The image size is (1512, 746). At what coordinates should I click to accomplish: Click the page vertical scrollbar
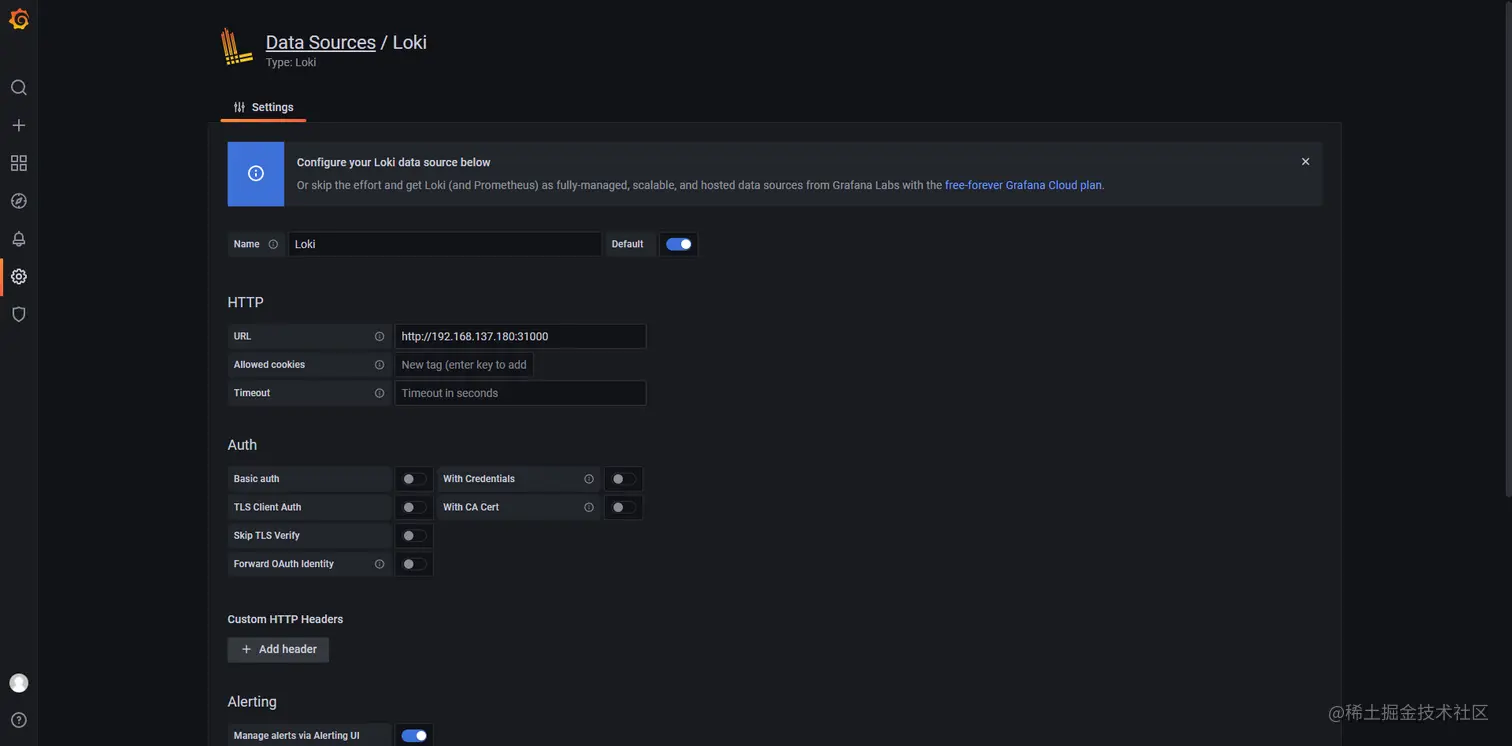click(x=1507, y=250)
